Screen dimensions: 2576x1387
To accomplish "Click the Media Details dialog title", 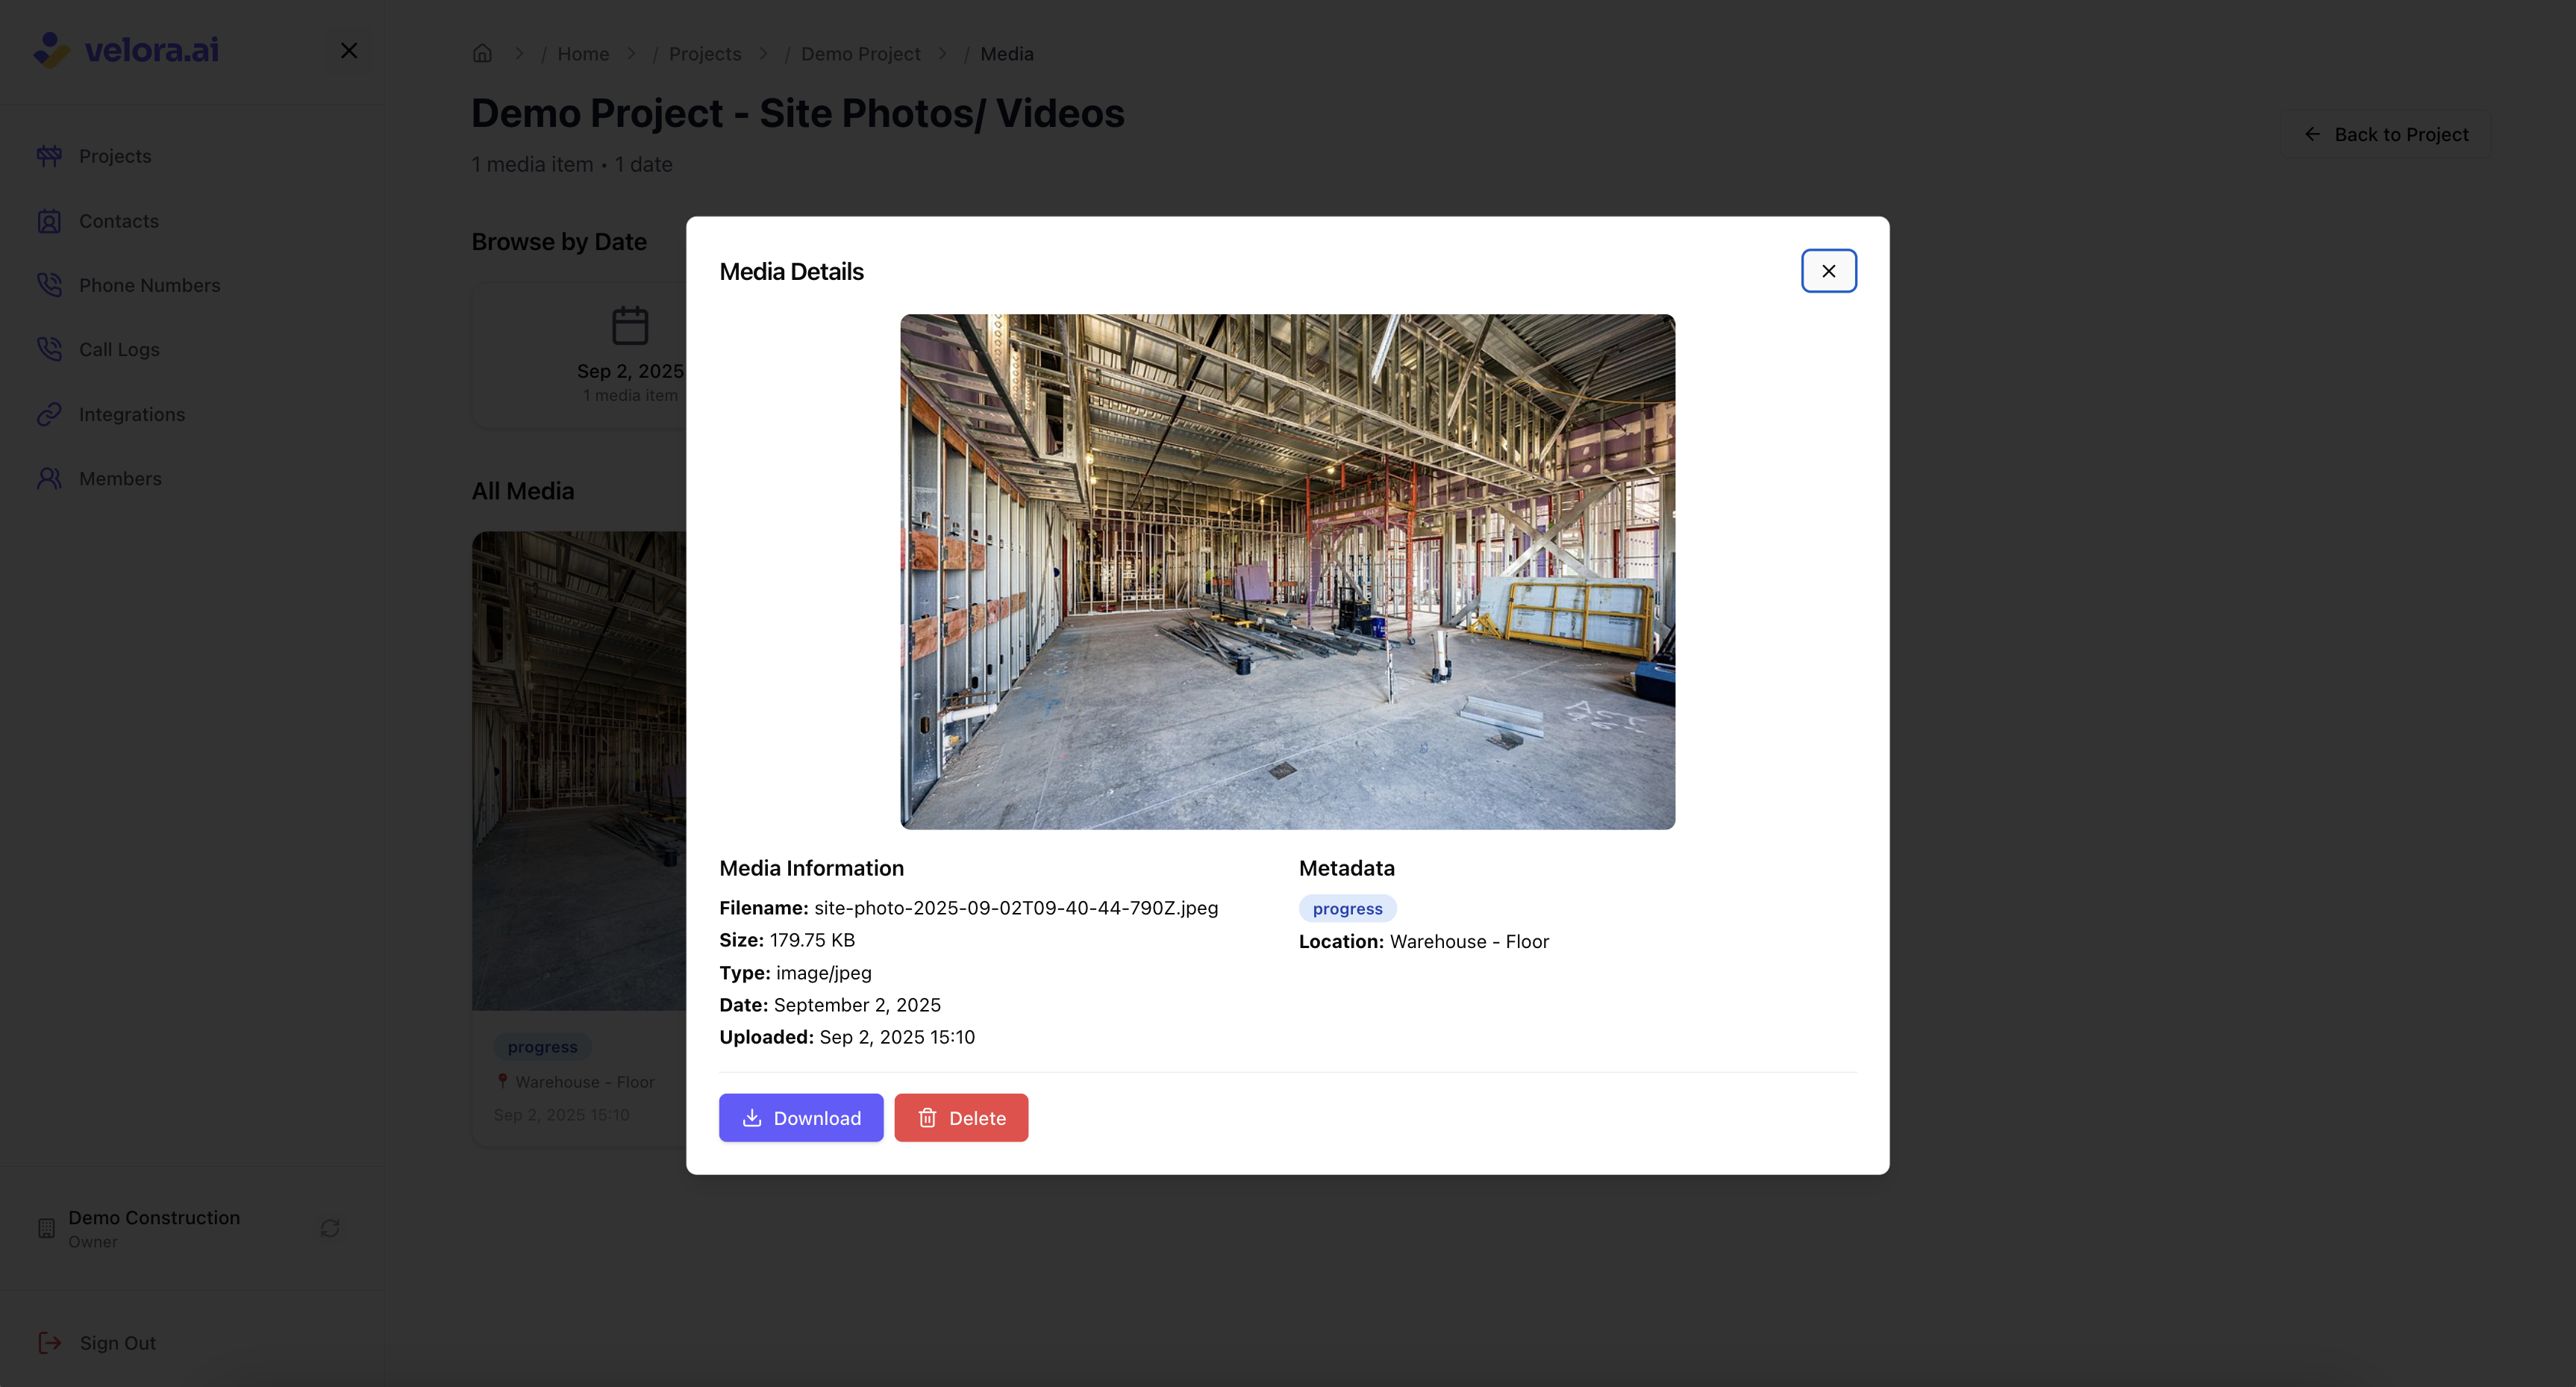I will tap(791, 271).
